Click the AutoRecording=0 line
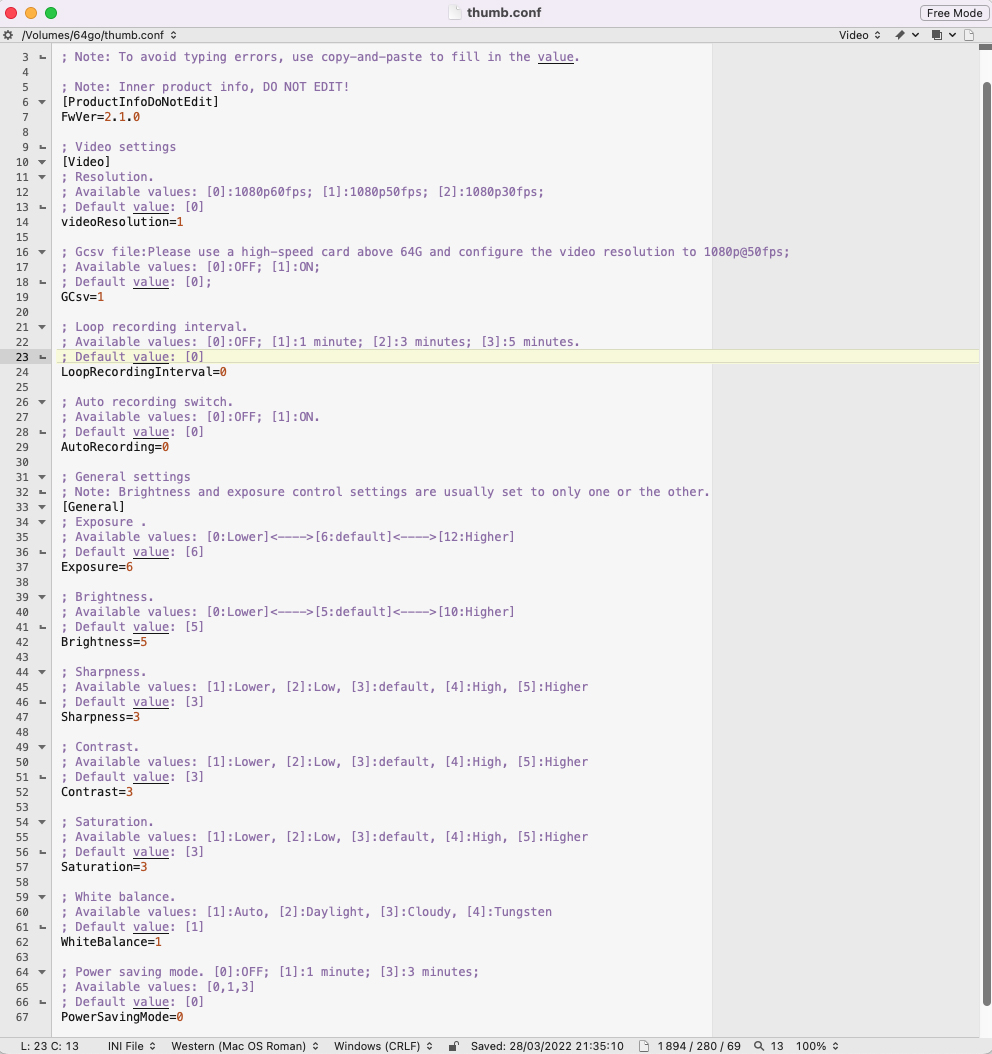992x1054 pixels. (x=115, y=447)
